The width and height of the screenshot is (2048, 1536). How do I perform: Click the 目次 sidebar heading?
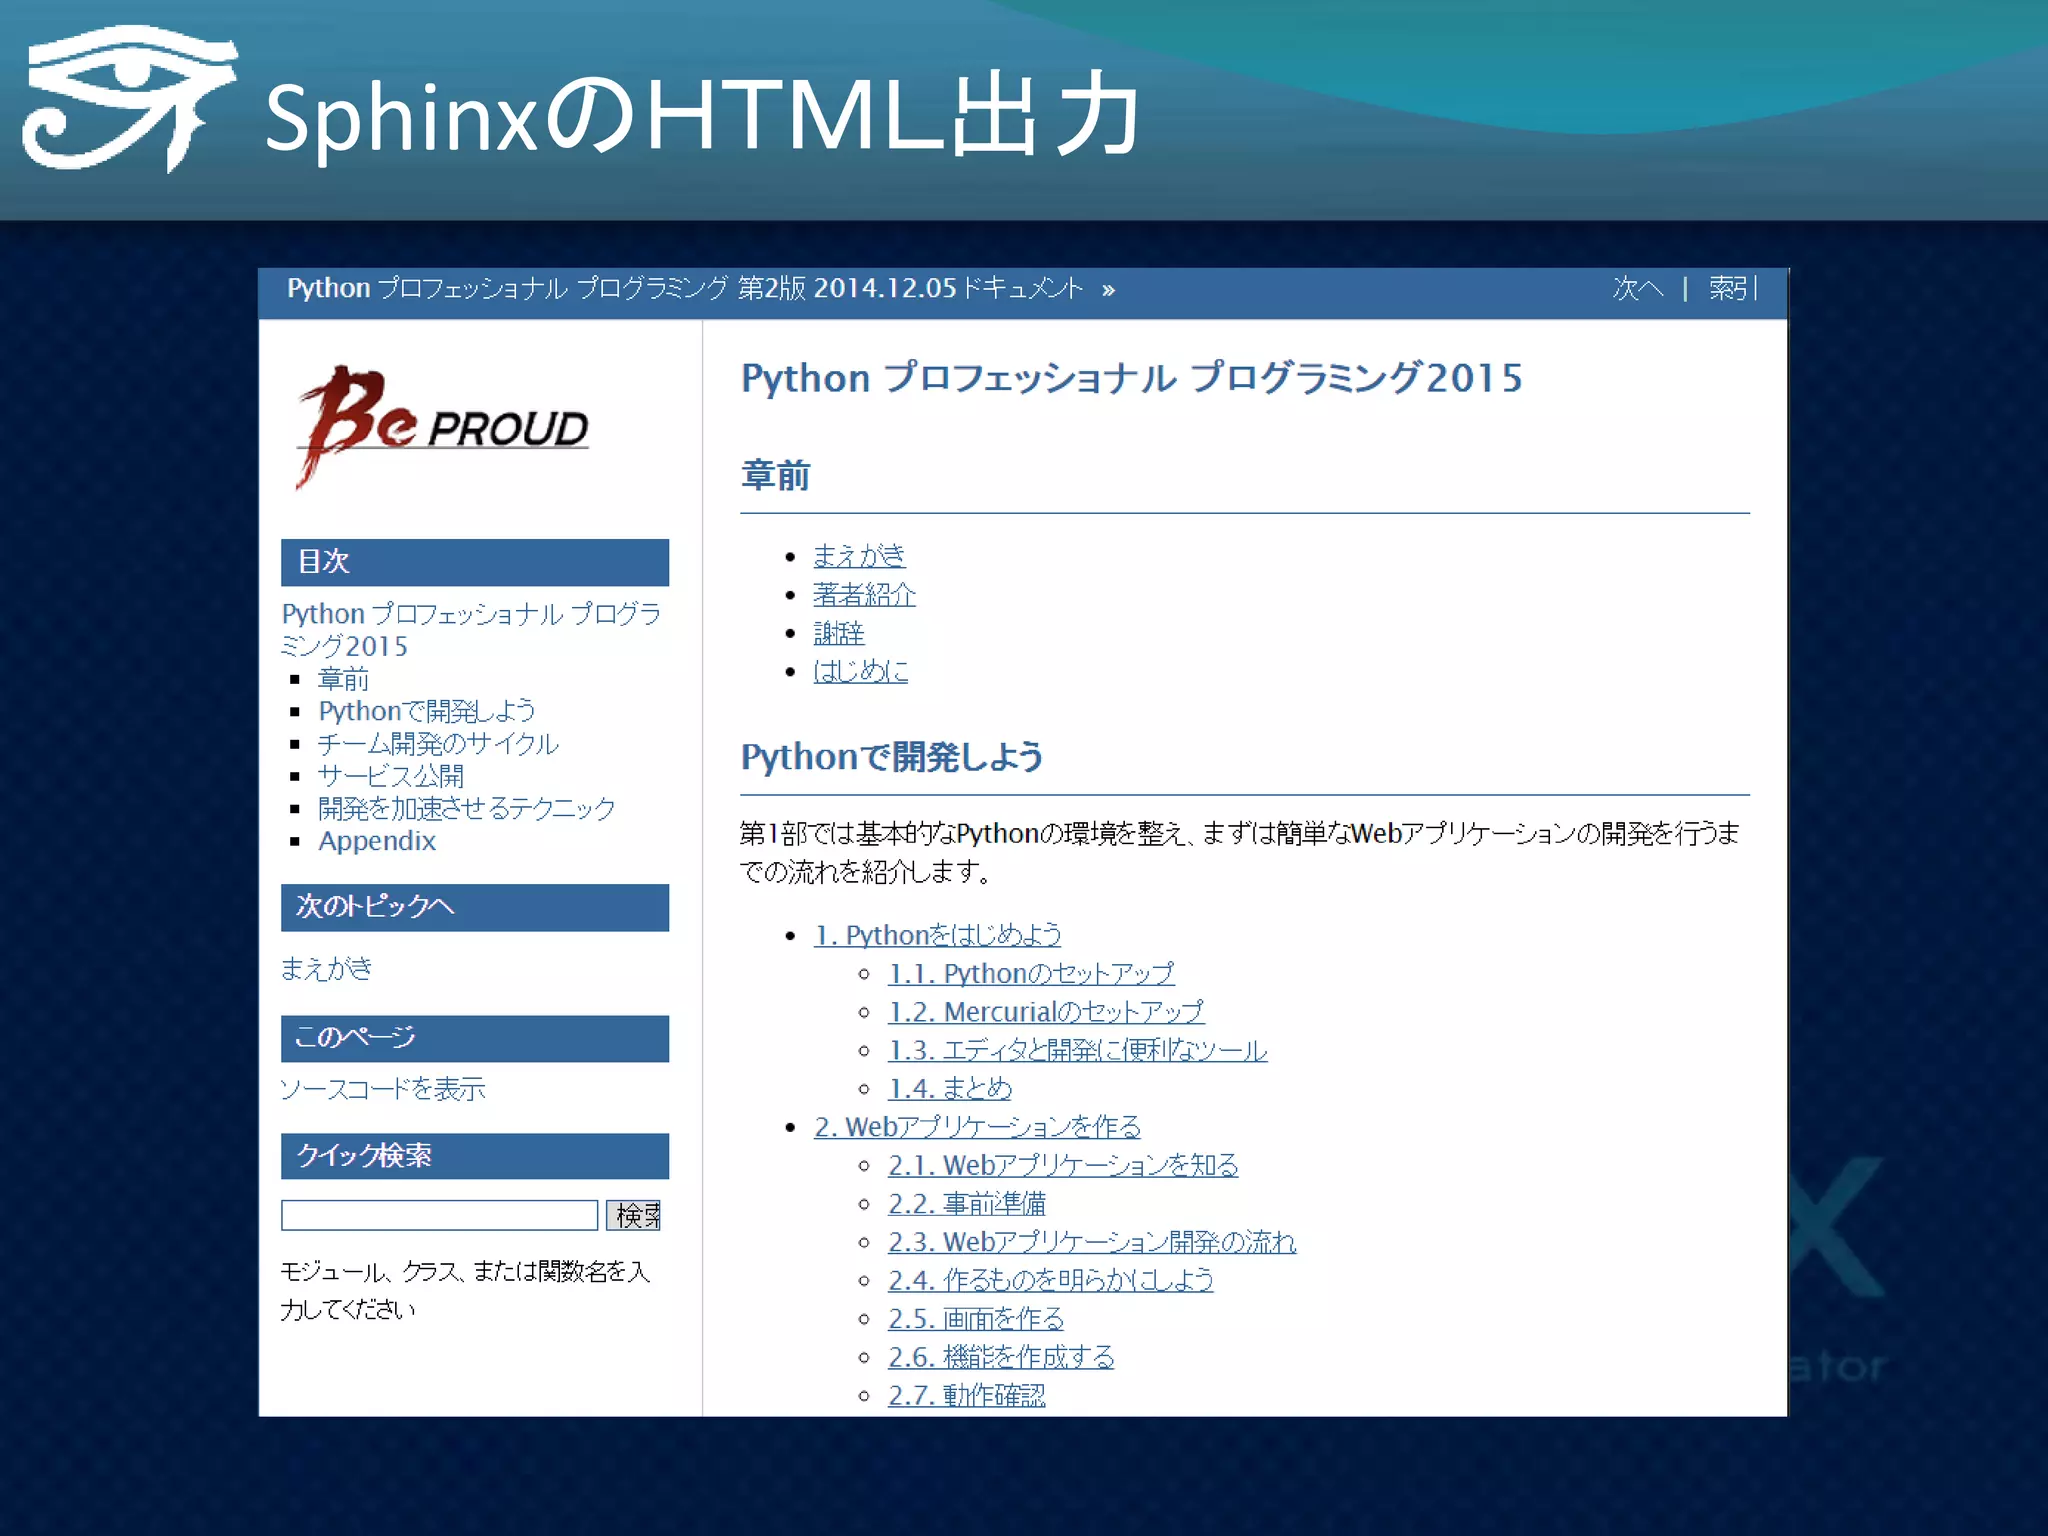[475, 562]
